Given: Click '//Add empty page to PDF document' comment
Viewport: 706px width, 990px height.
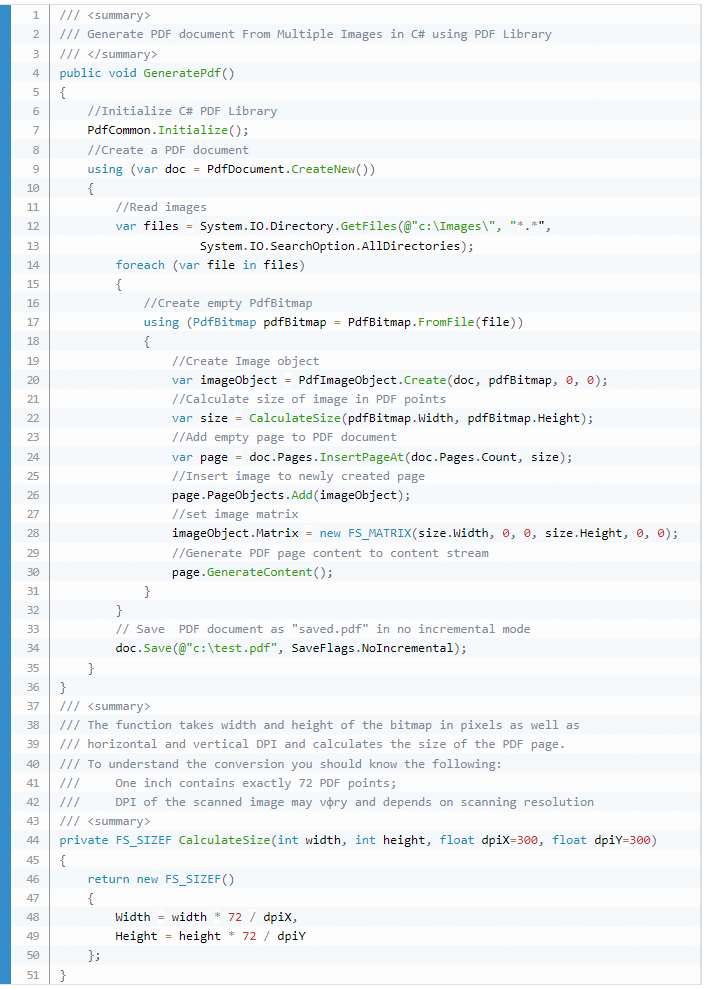Looking at the screenshot, I should (284, 437).
